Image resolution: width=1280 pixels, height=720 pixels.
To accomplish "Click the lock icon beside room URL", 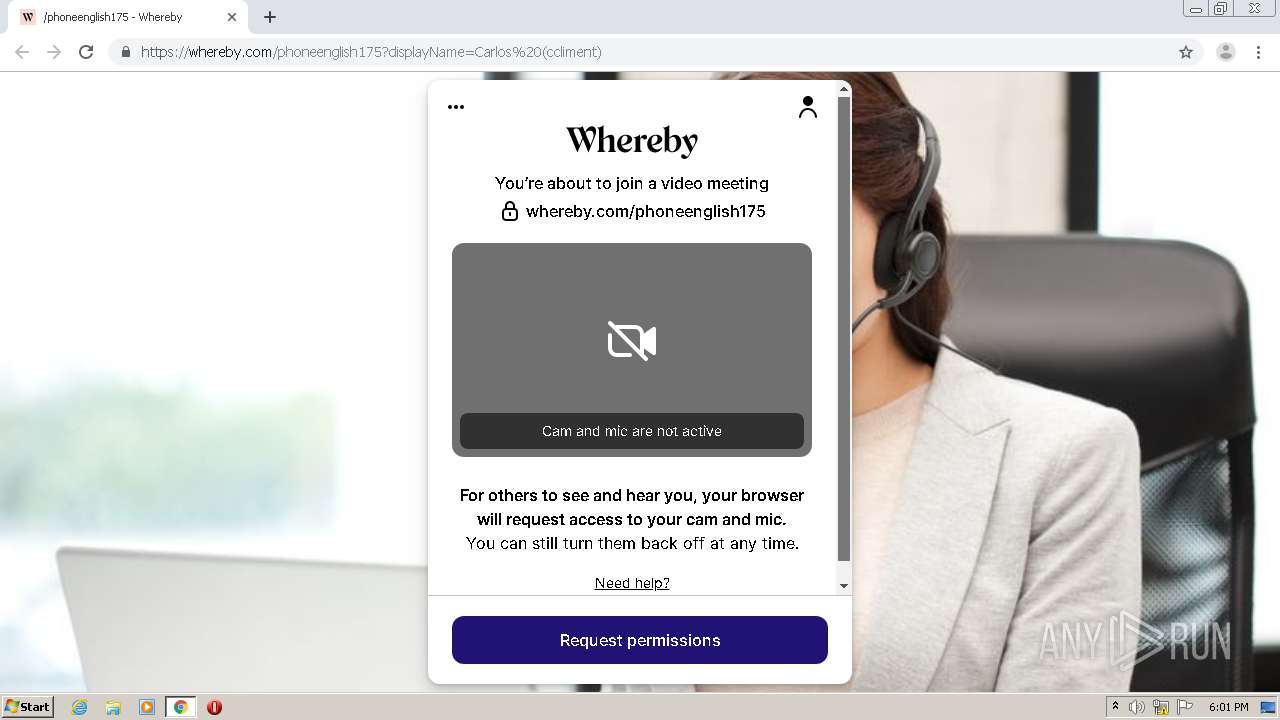I will click(510, 211).
